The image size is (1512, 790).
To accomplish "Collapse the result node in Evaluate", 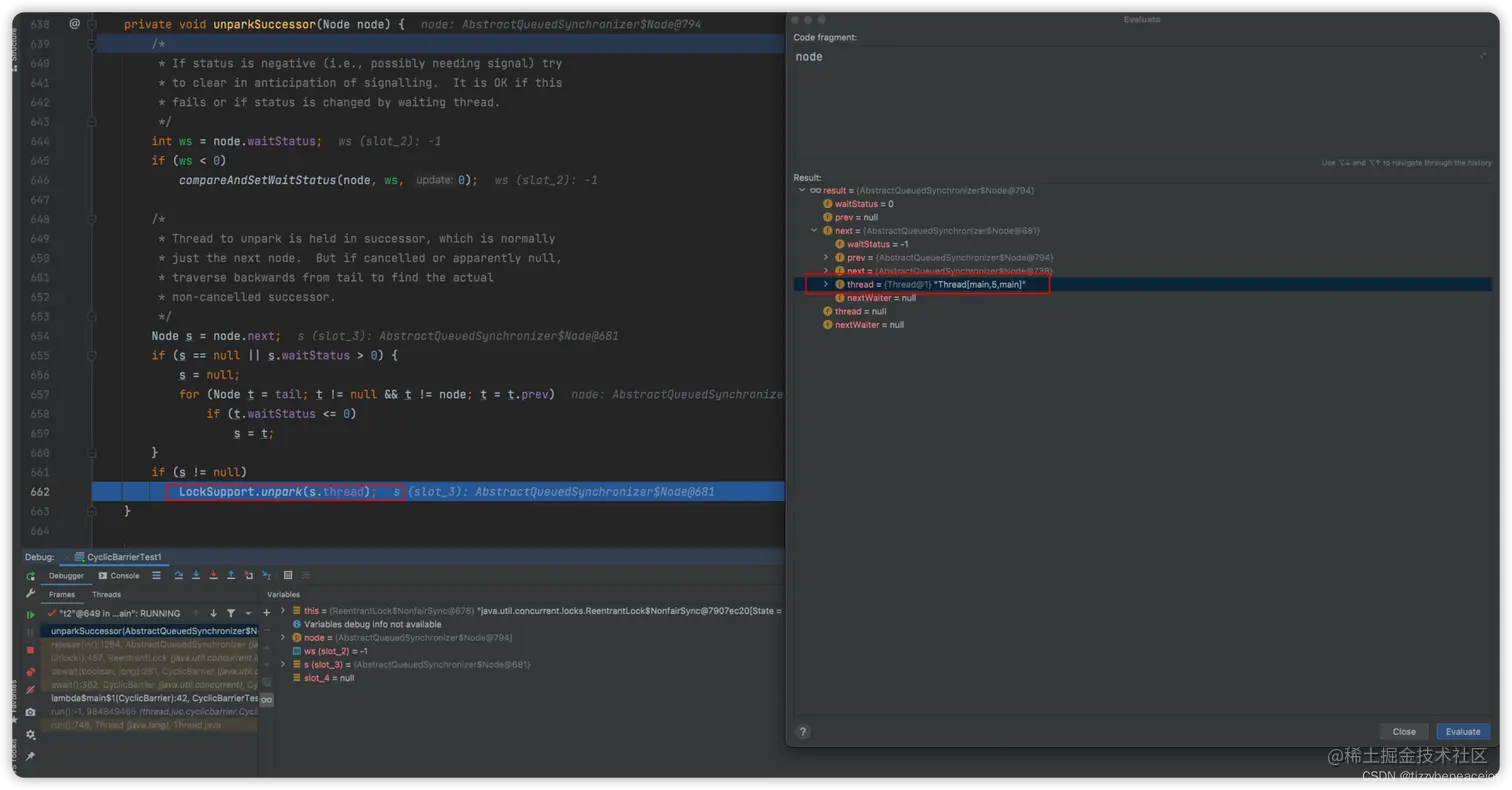I will coord(802,190).
